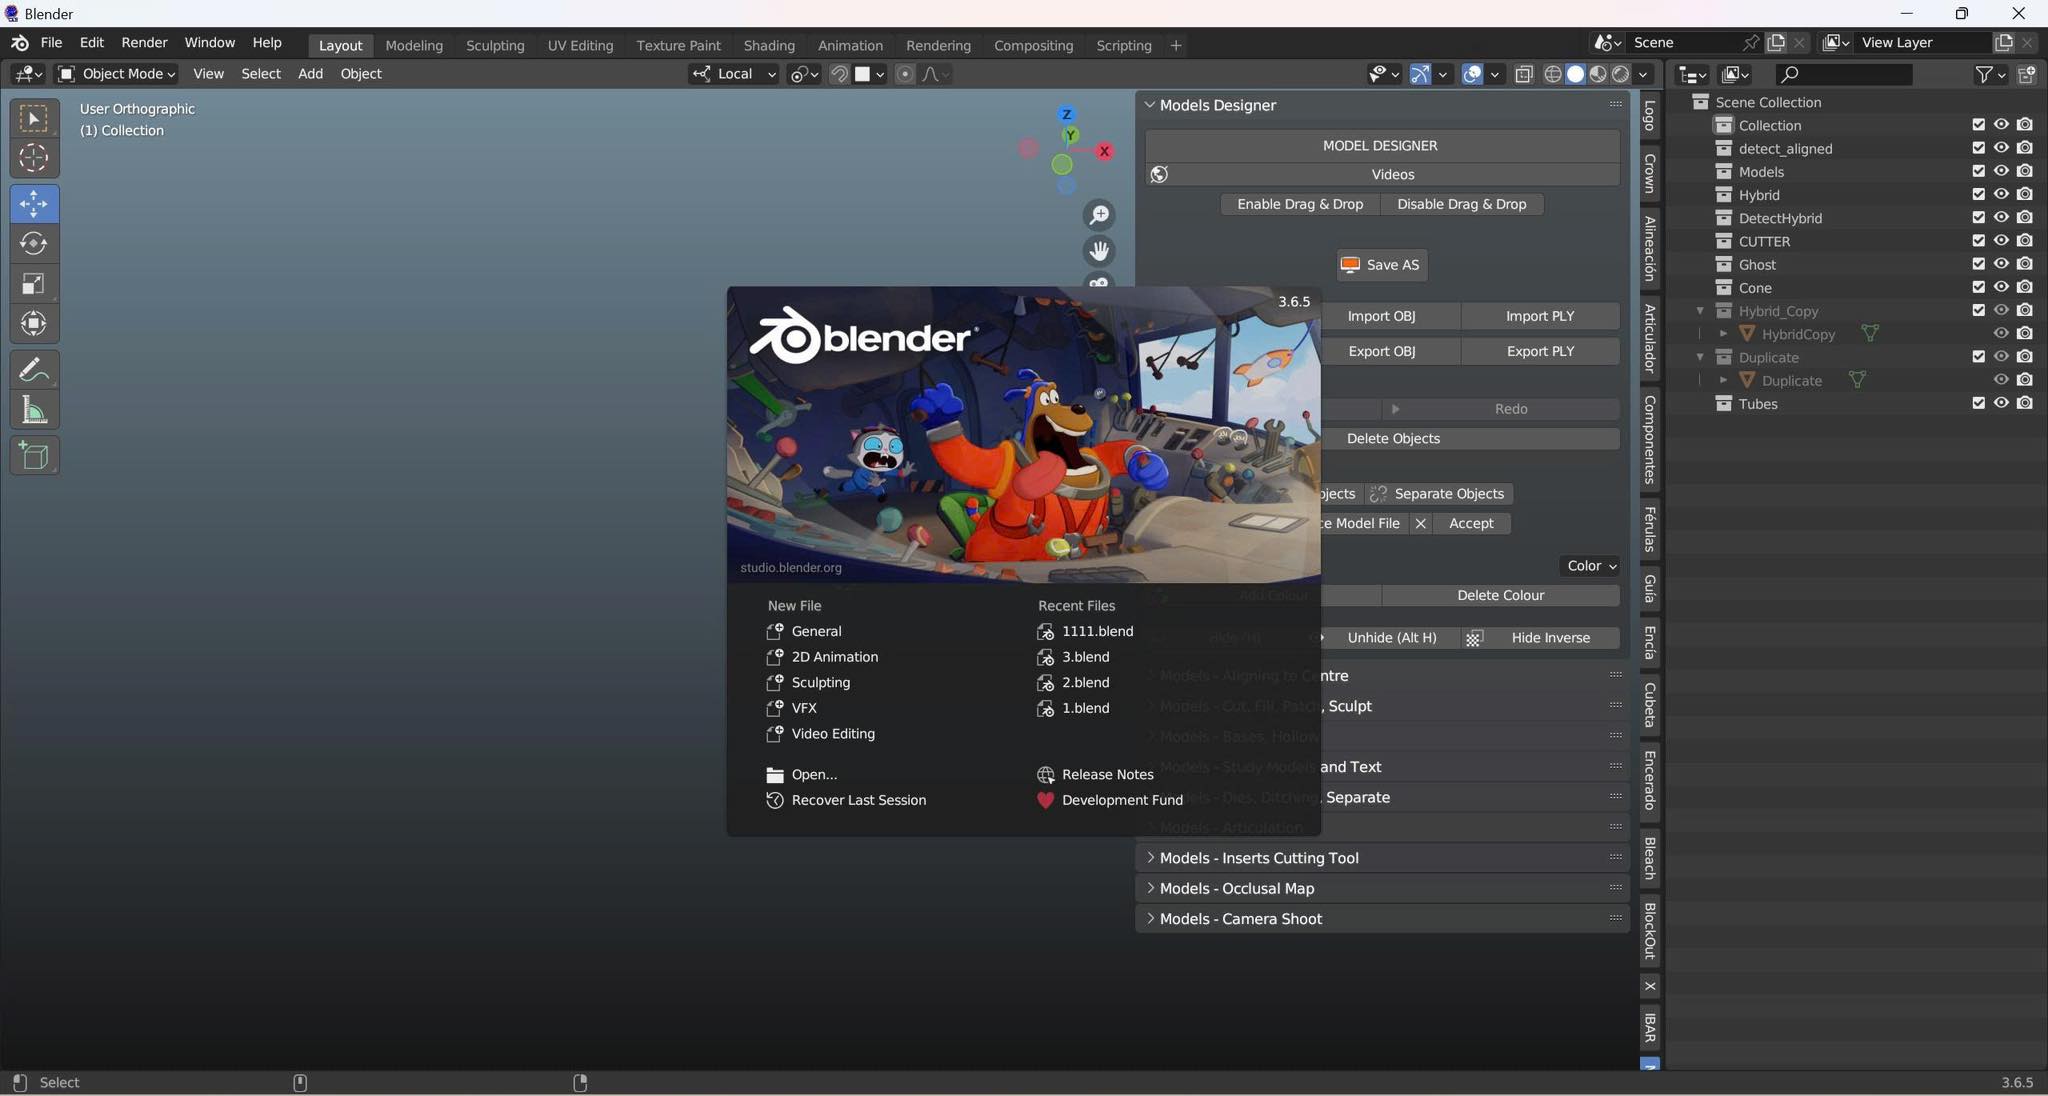This screenshot has height=1096, width=2048.
Task: Open the Outliner filter icon
Action: 1984,74
